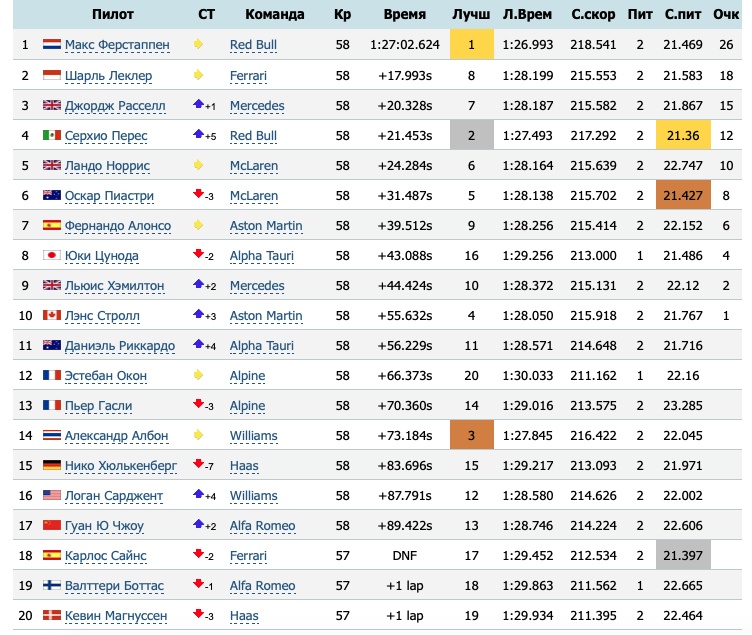Open driver link Даниэль Риккардо
Screen dimensions: 752x635
120,346
